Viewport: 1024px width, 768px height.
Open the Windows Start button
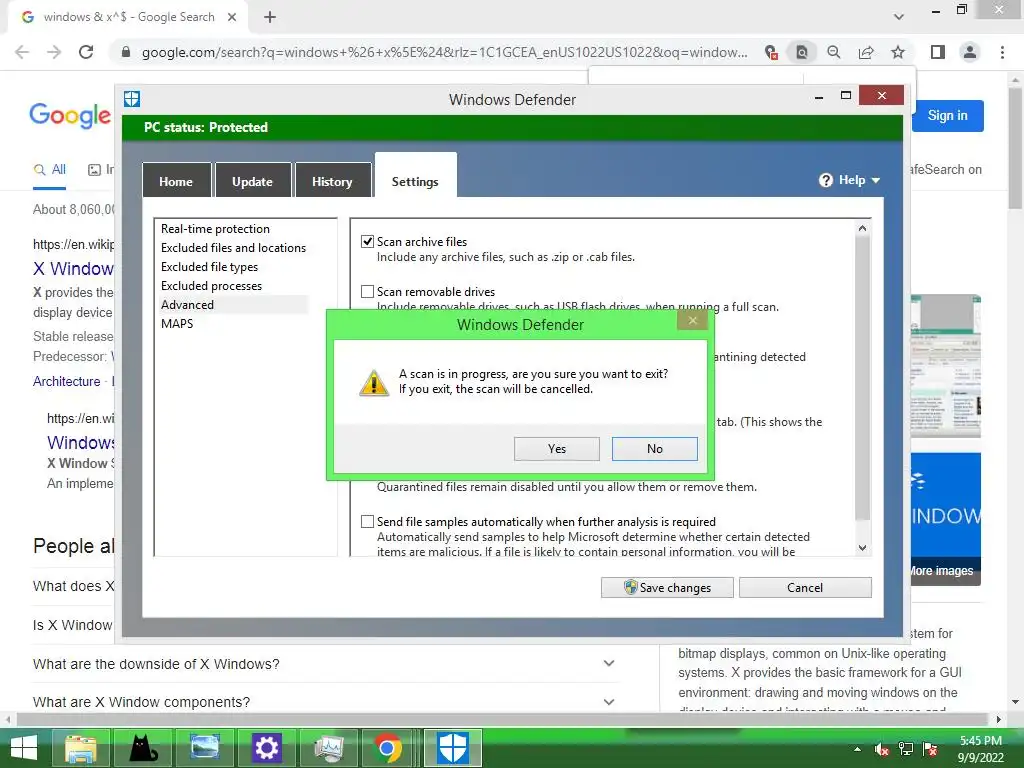24,748
